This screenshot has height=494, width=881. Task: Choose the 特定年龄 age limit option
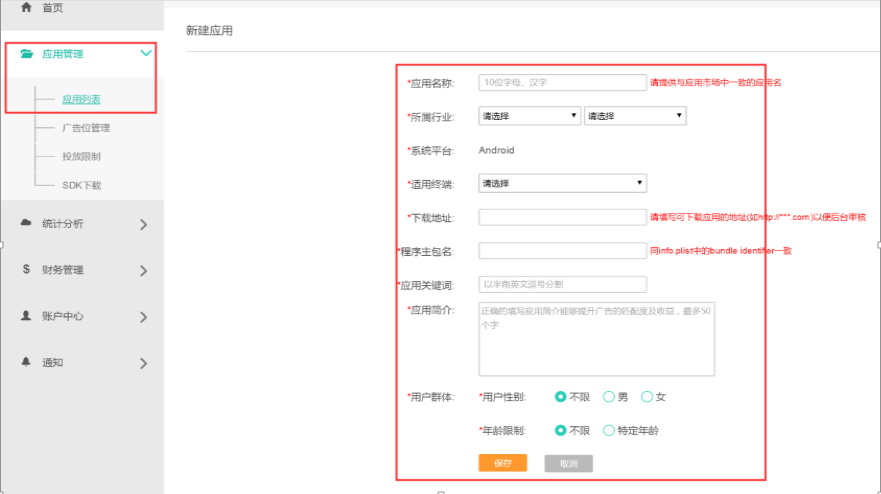(609, 431)
